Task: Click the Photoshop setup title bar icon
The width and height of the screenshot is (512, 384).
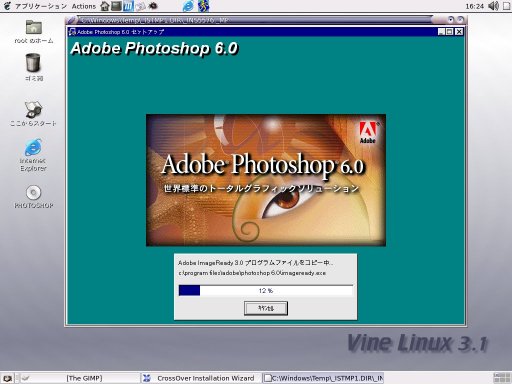Action: [x=72, y=32]
